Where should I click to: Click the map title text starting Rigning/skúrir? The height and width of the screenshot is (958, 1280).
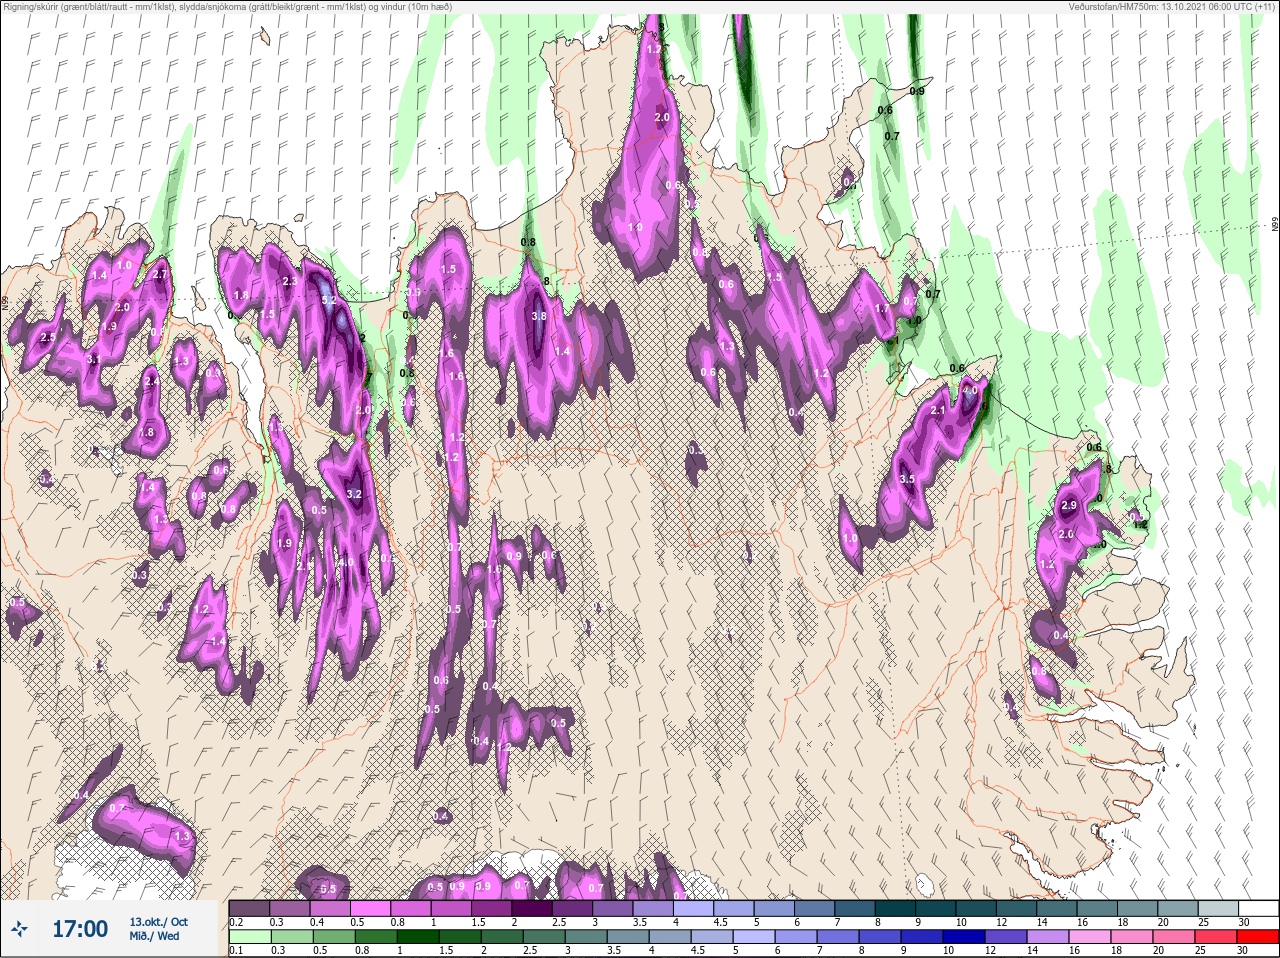pos(226,7)
